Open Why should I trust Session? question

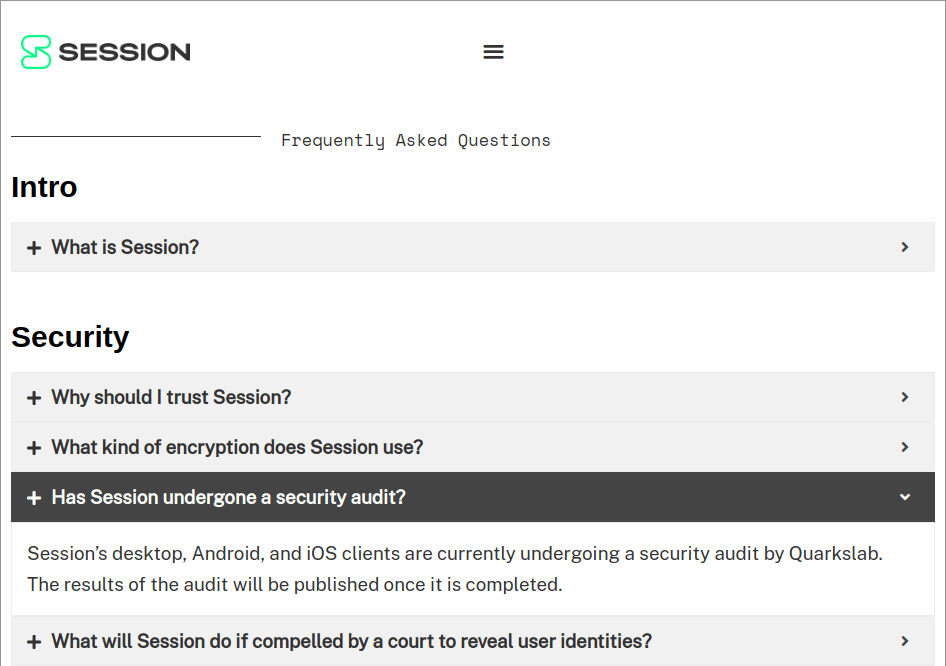coord(473,397)
